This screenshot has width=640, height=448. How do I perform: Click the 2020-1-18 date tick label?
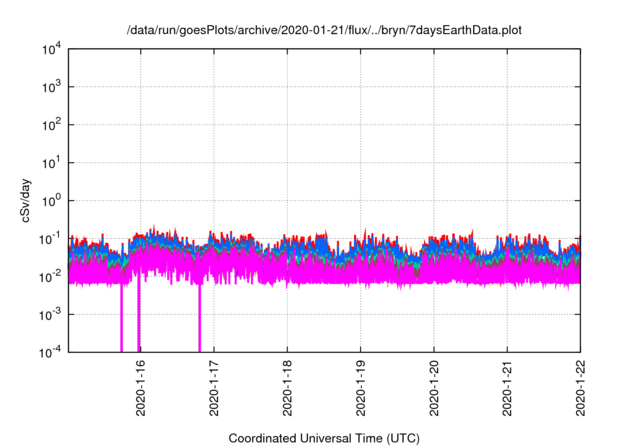click(x=287, y=388)
